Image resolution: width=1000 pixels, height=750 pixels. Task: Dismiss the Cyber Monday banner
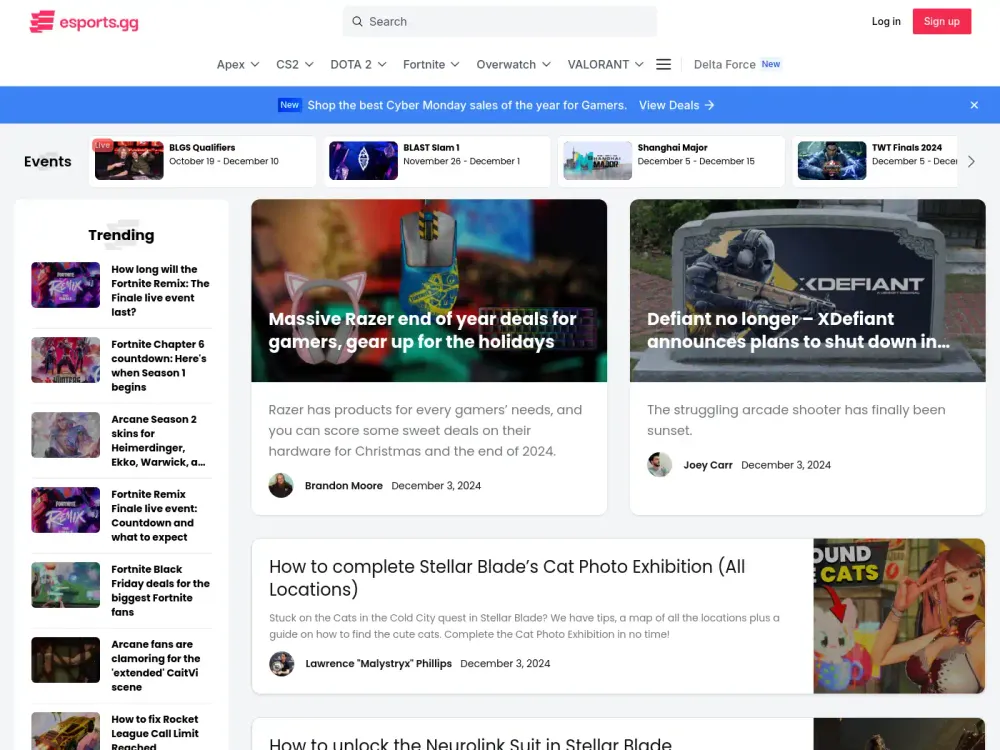tap(974, 105)
